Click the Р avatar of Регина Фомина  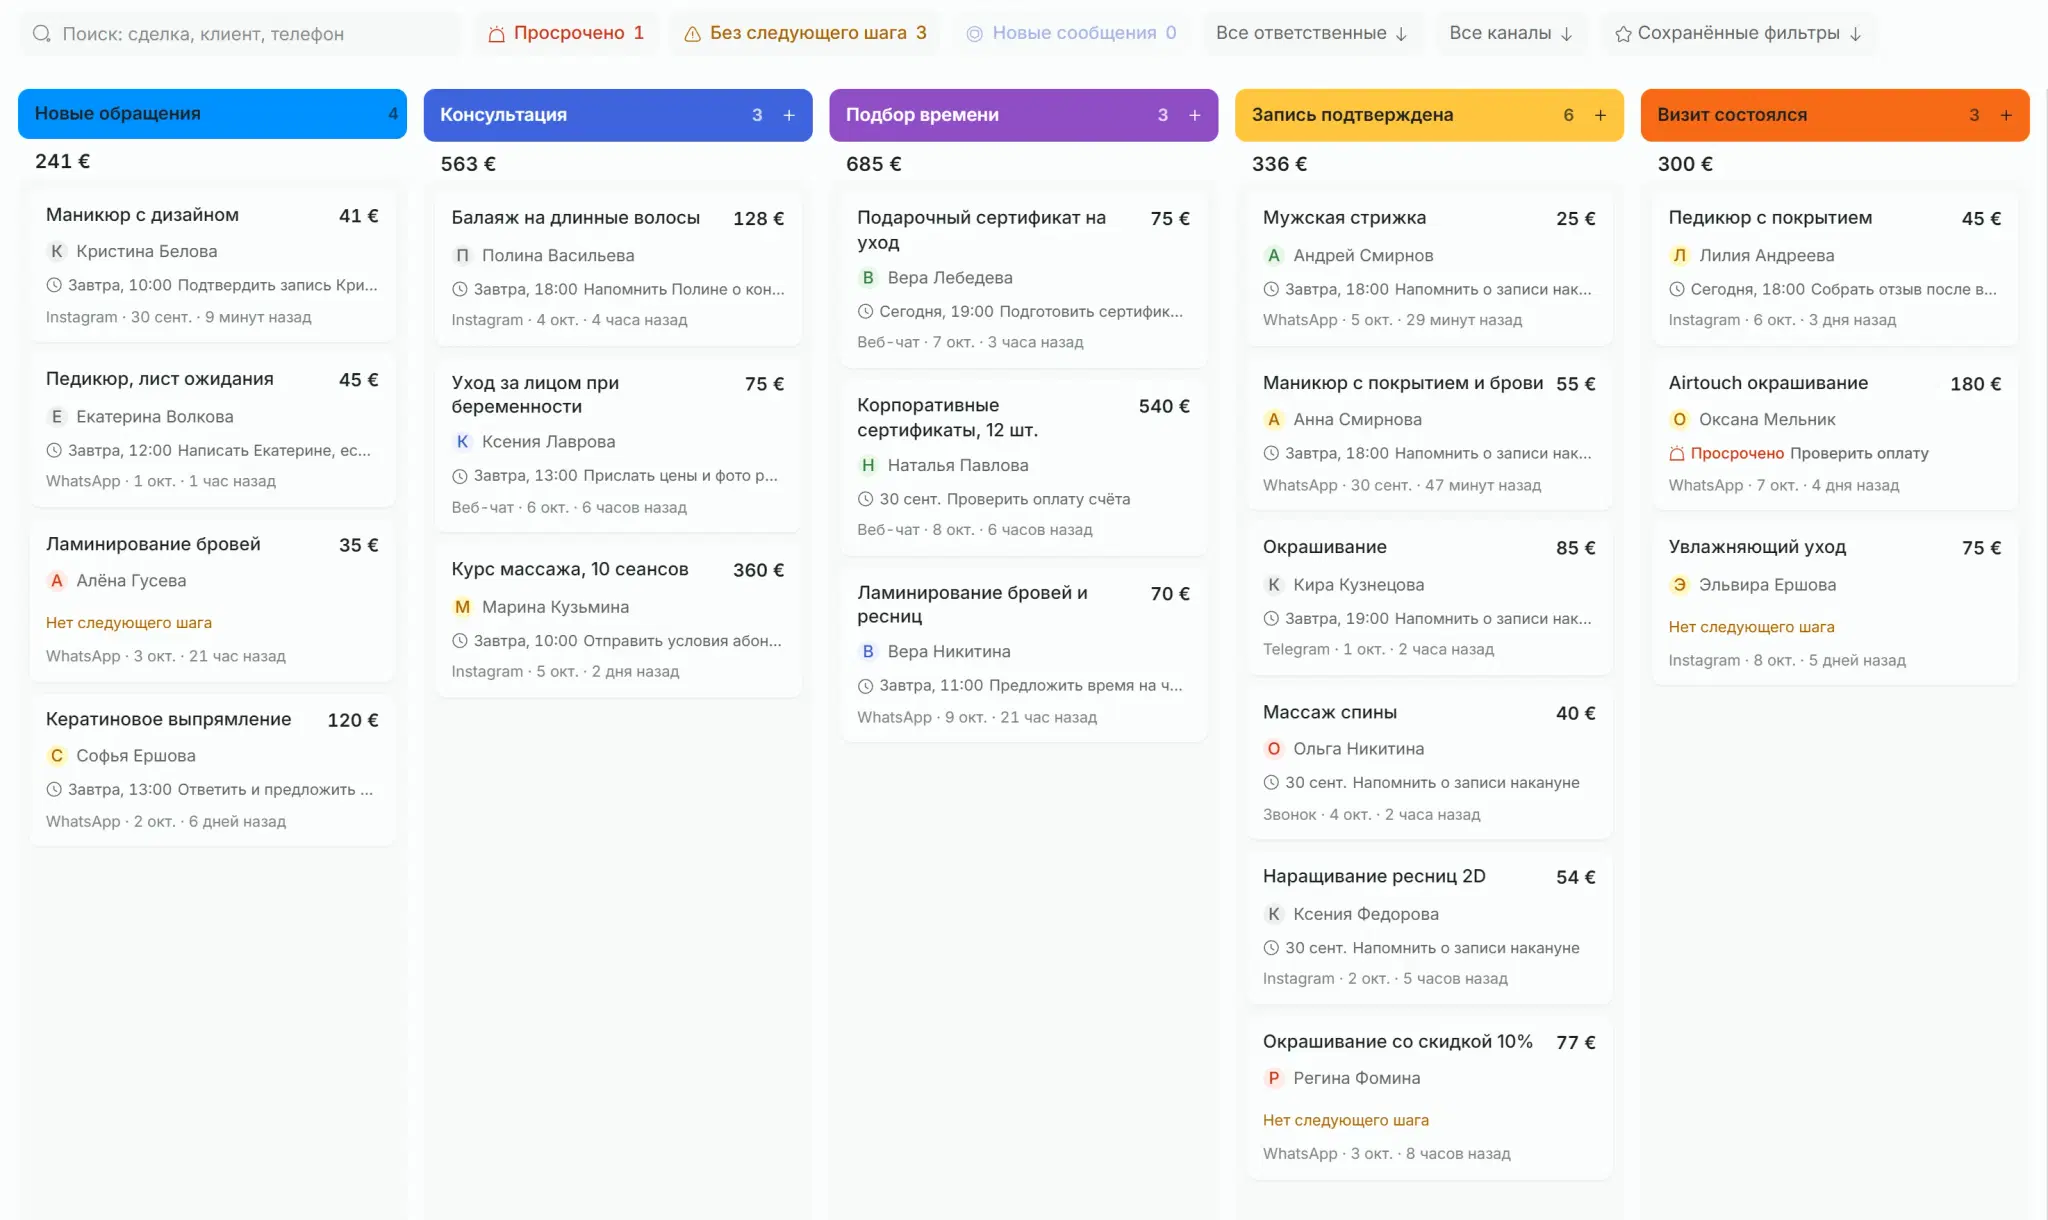tap(1274, 1078)
